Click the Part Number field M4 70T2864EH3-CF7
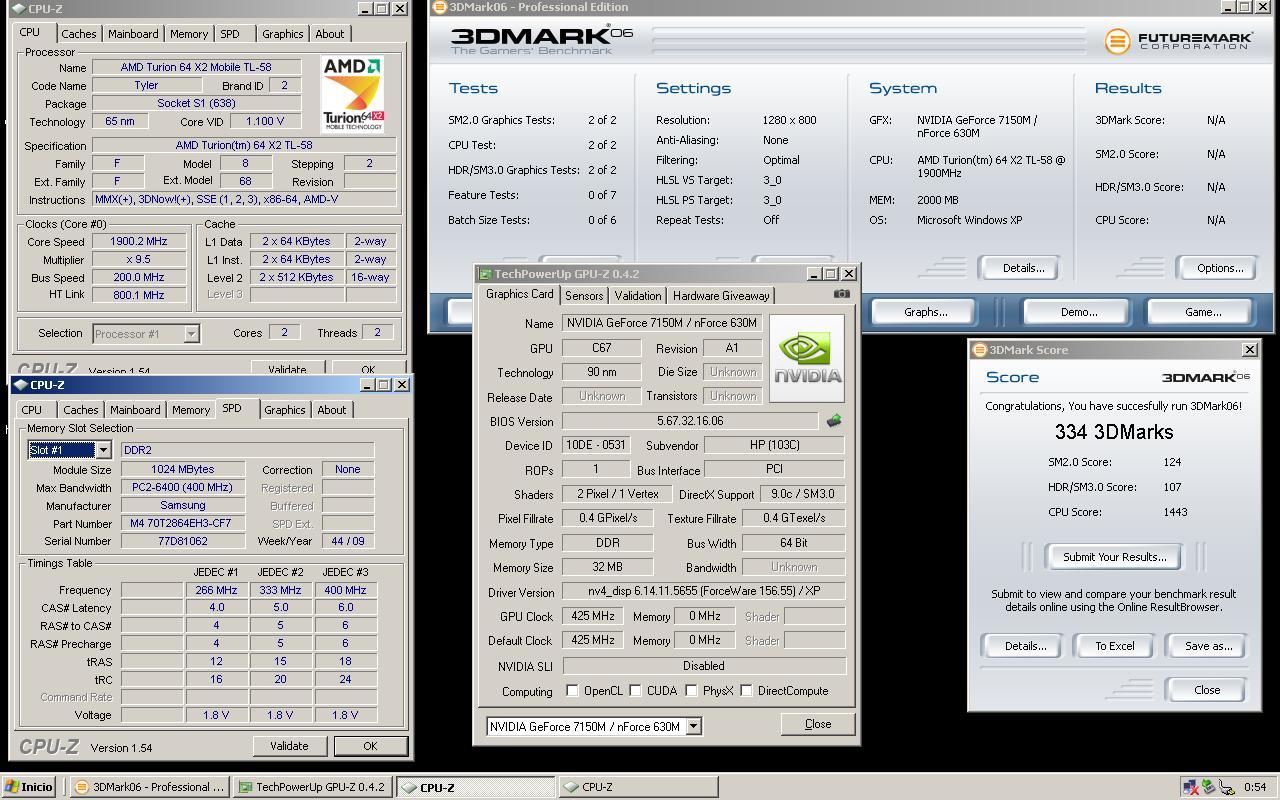The width and height of the screenshot is (1280, 800). click(181, 523)
